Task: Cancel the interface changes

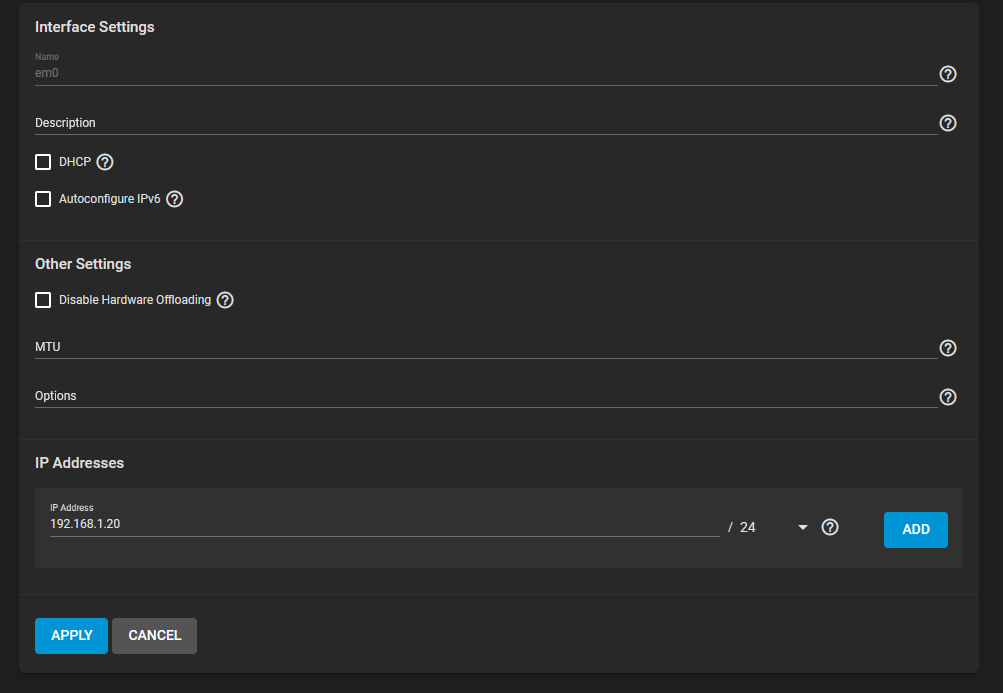Action: tap(154, 636)
